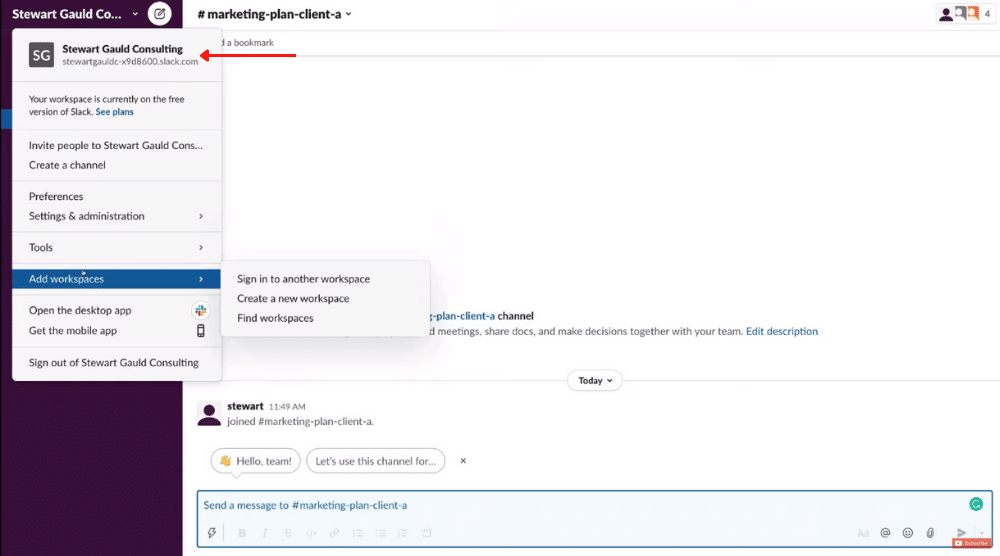Choose Sign in to another workspace
Image resolution: width=1000 pixels, height=556 pixels.
[x=325, y=279]
